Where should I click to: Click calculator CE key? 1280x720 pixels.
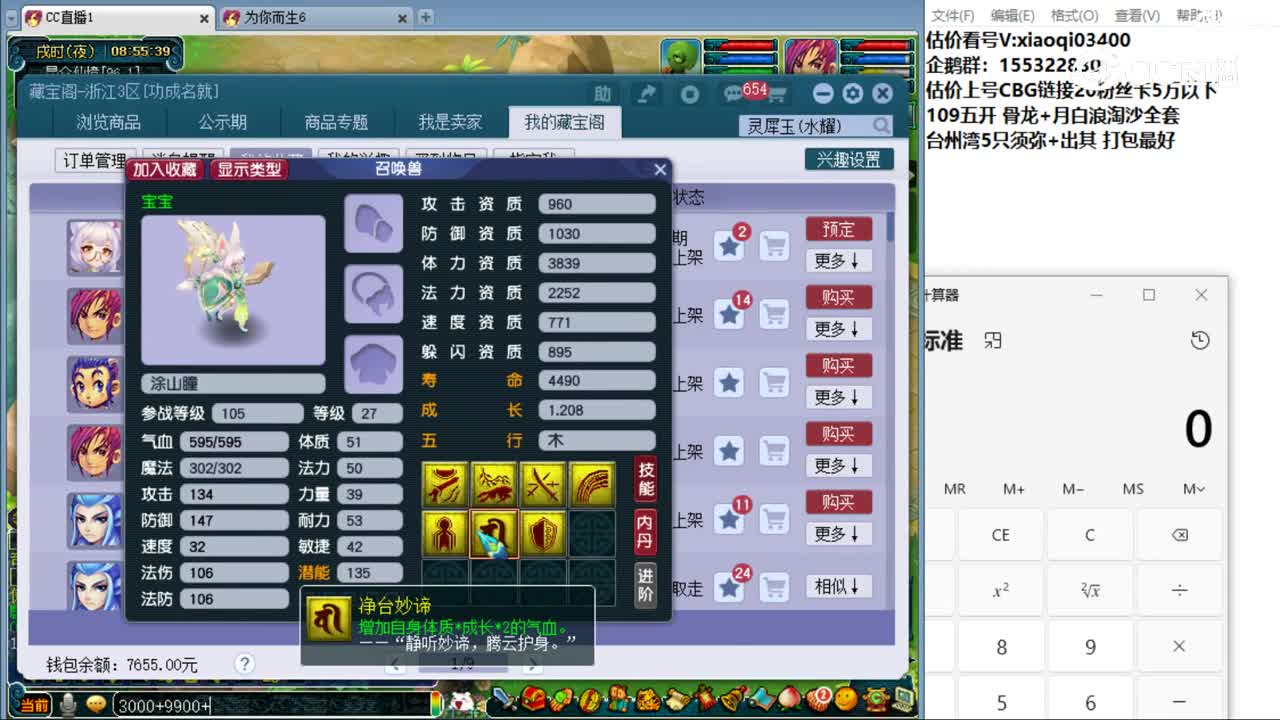pos(1000,535)
